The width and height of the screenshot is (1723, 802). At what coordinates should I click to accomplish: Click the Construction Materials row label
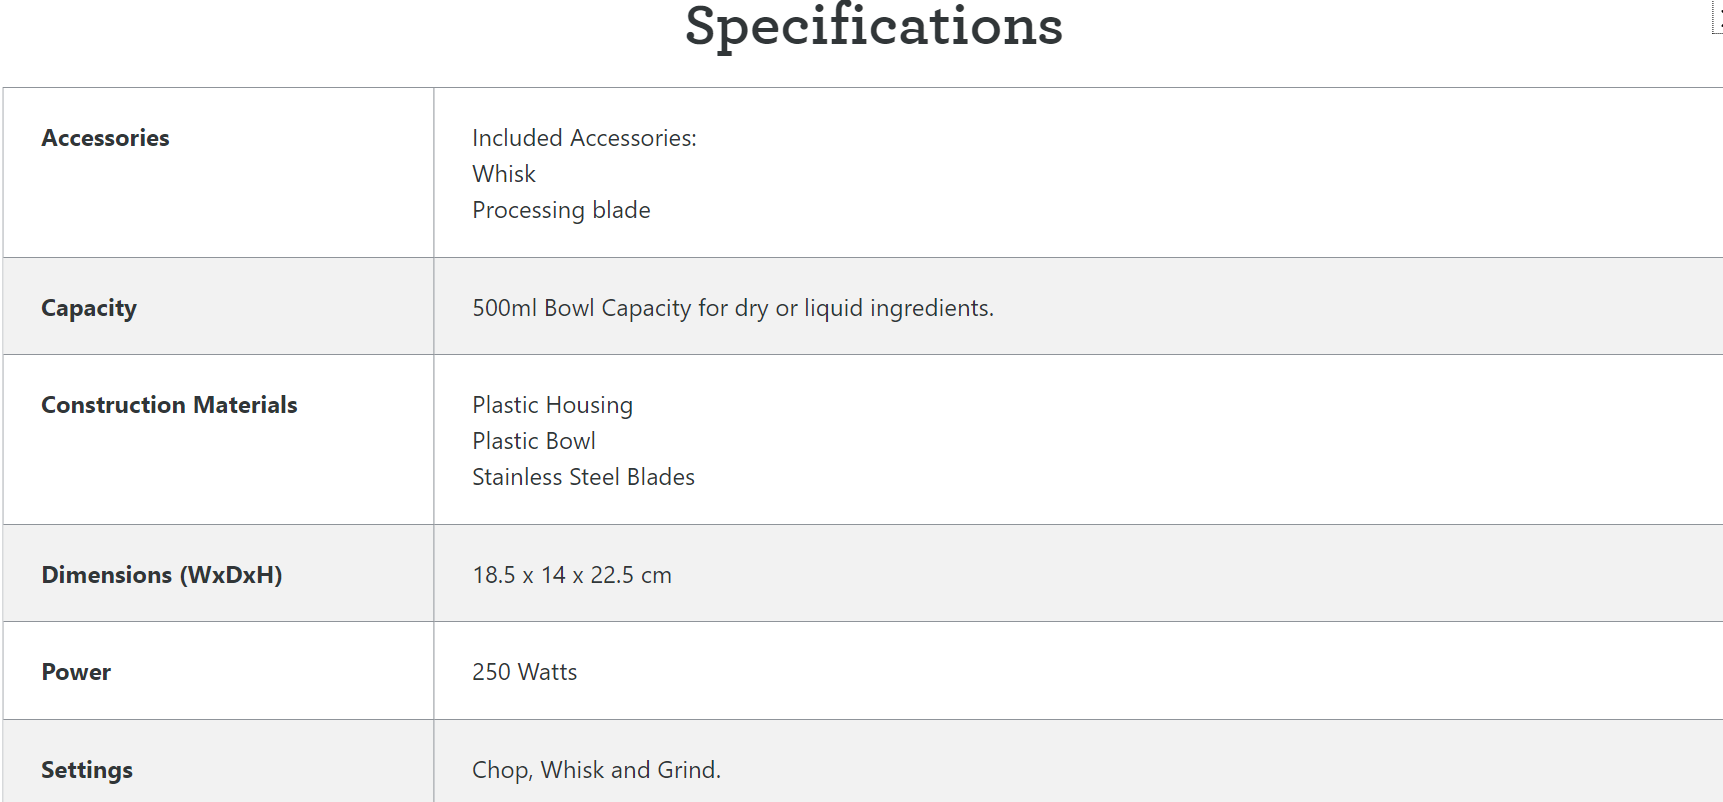[169, 405]
